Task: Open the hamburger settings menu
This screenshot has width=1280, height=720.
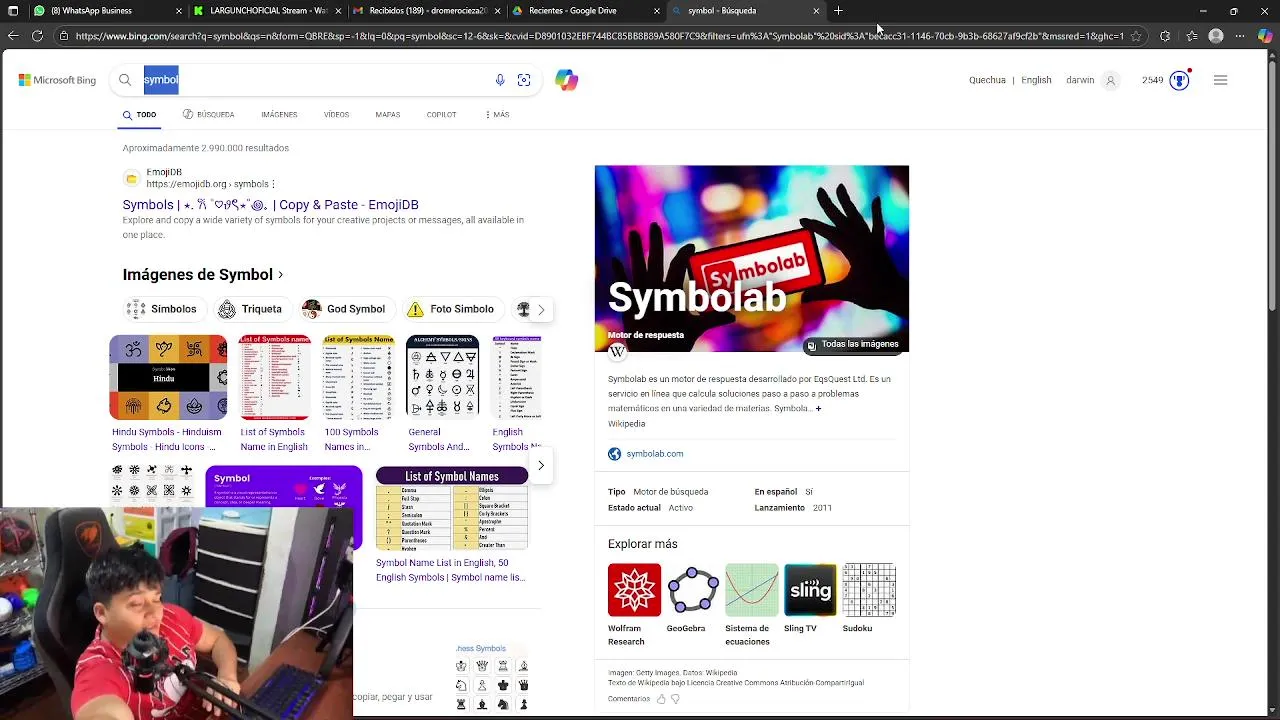Action: (x=1220, y=80)
